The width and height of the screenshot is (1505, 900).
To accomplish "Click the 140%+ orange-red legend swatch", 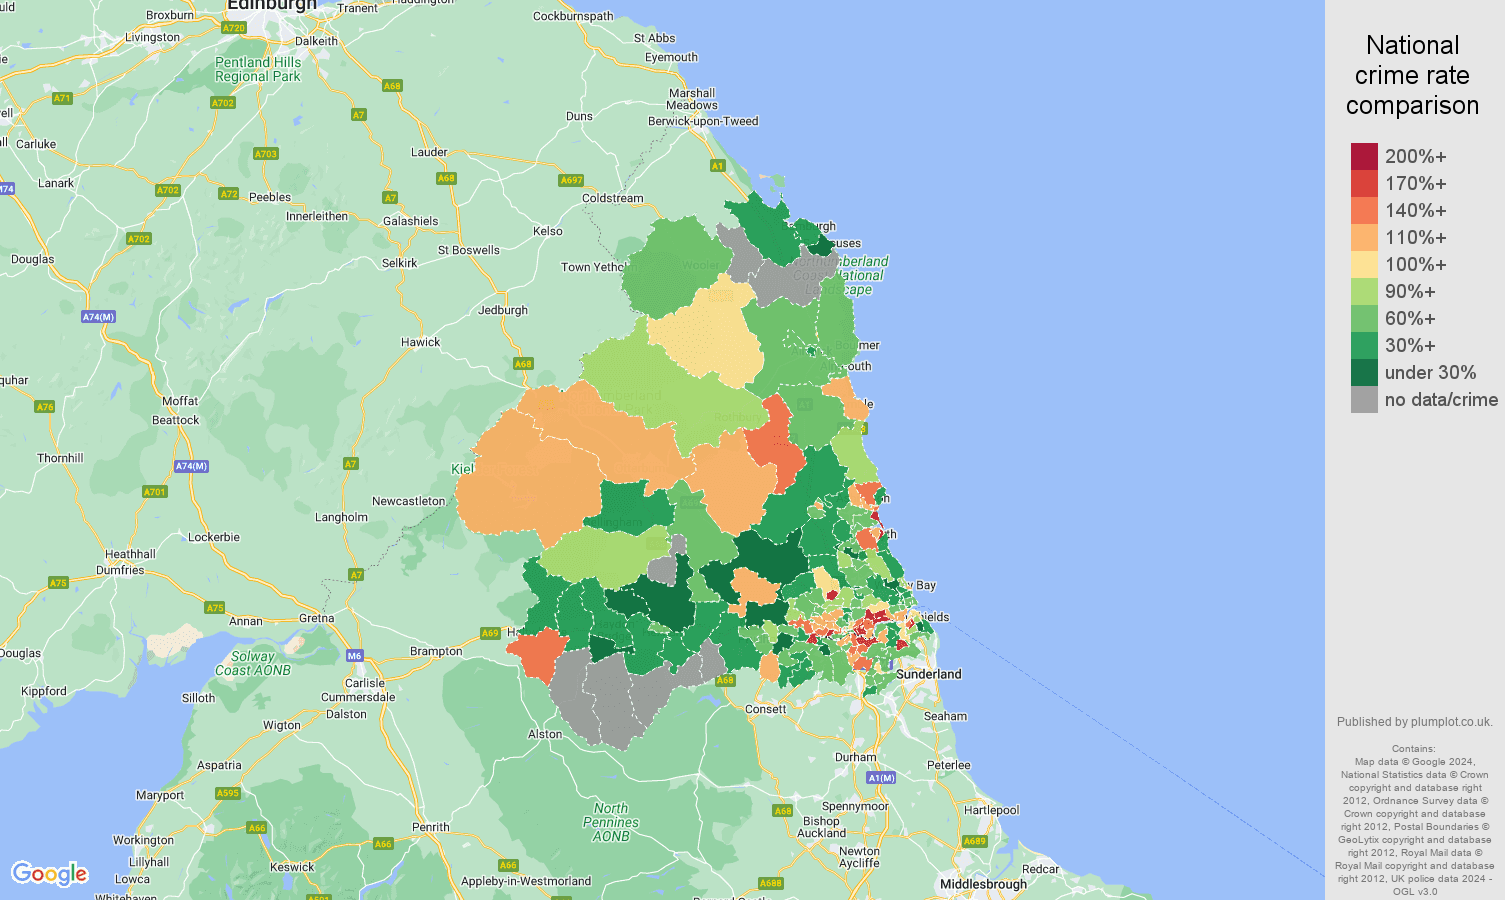I will 1364,211.
